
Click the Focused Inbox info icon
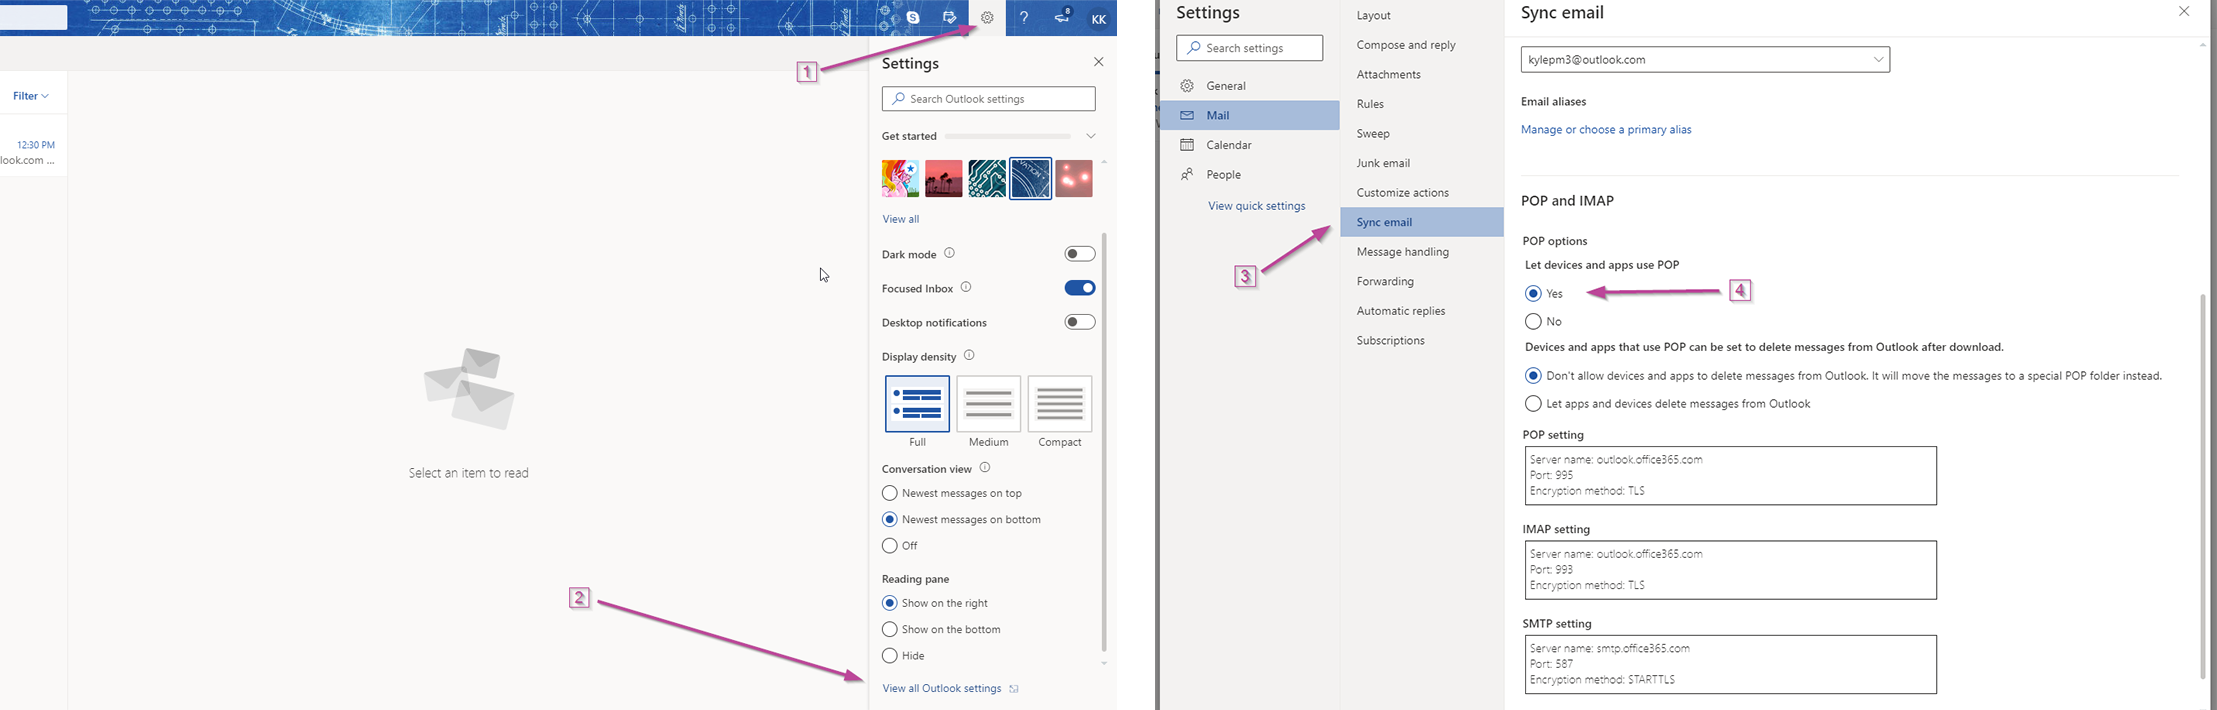tap(966, 287)
